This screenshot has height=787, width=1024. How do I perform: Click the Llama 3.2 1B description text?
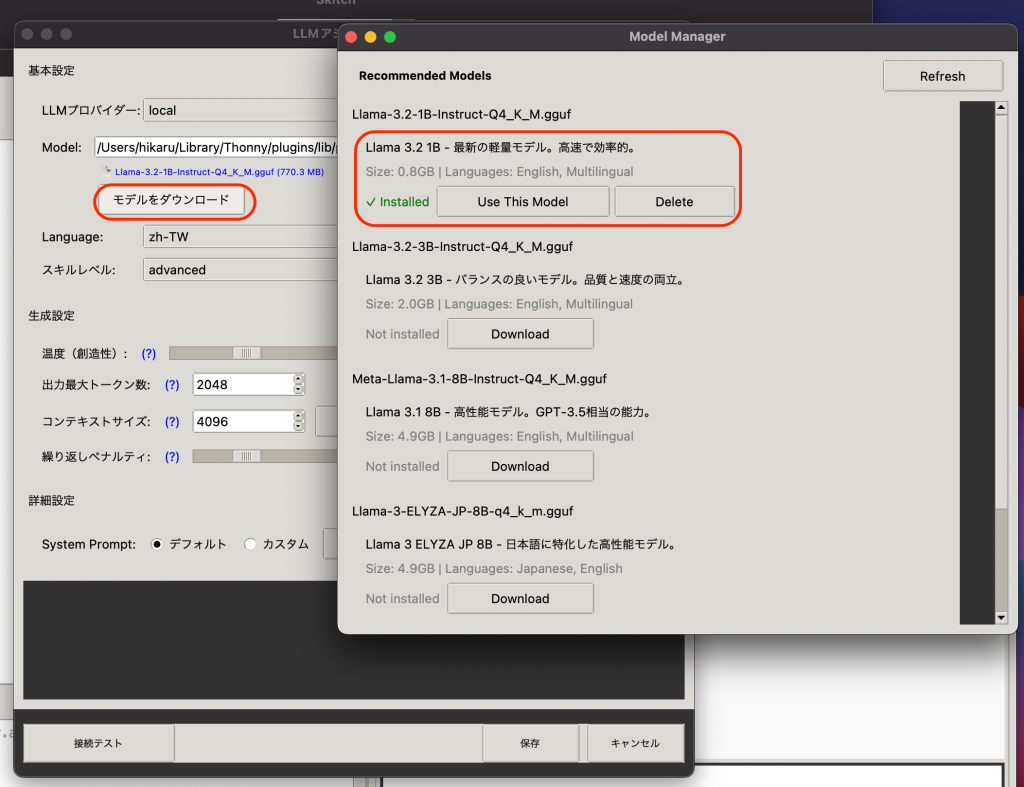coord(501,148)
